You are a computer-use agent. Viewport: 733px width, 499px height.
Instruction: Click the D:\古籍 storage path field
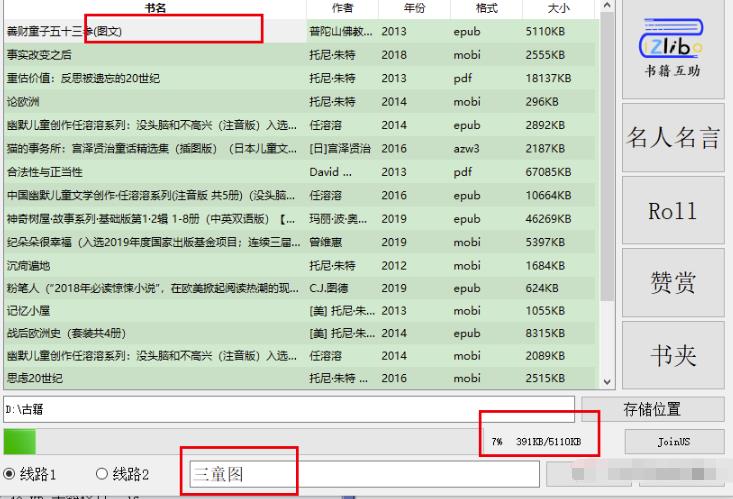288,409
